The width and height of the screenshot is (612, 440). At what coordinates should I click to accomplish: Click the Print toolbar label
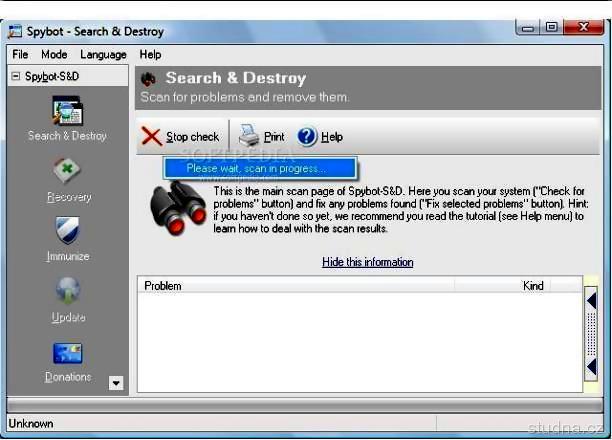[x=274, y=137]
